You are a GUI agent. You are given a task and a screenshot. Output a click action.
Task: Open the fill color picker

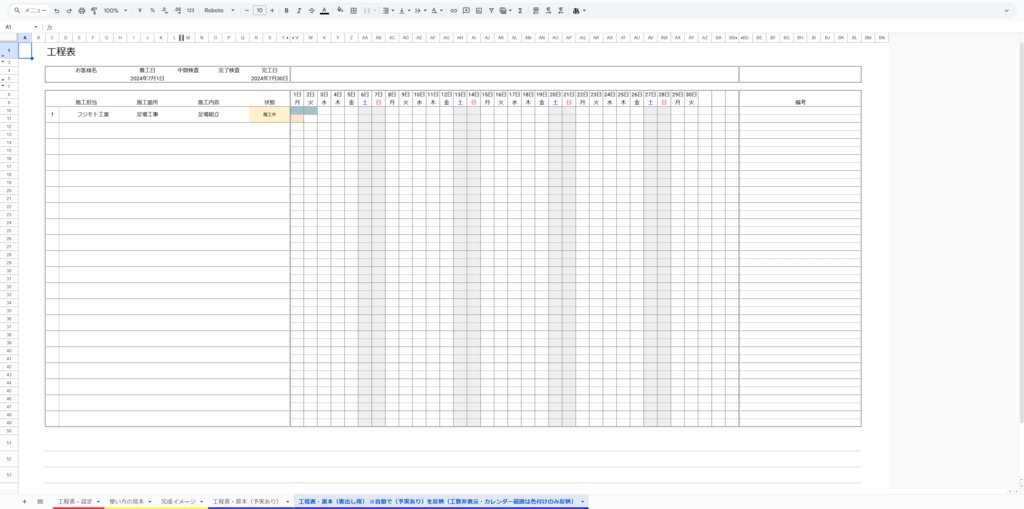pos(340,11)
